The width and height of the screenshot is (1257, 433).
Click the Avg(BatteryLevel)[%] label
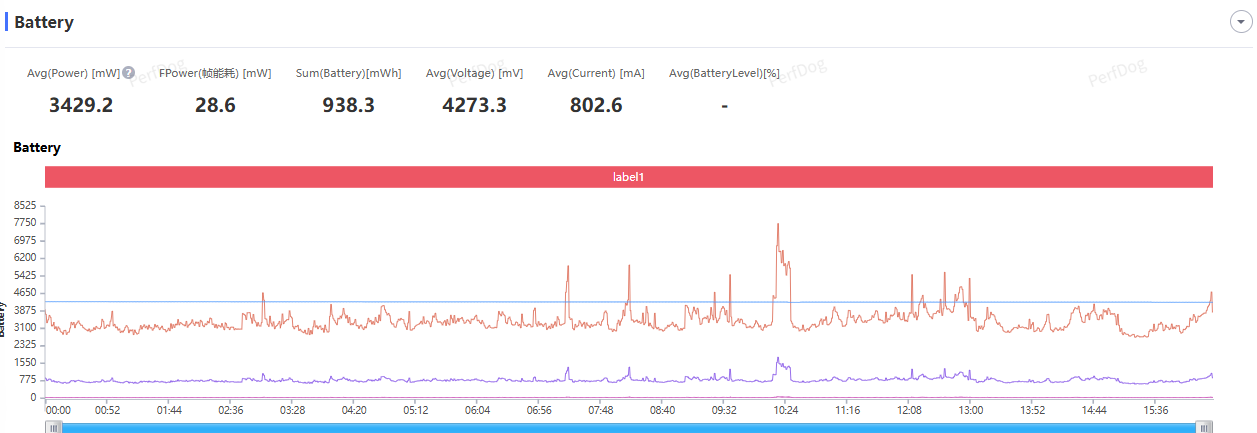coord(724,73)
